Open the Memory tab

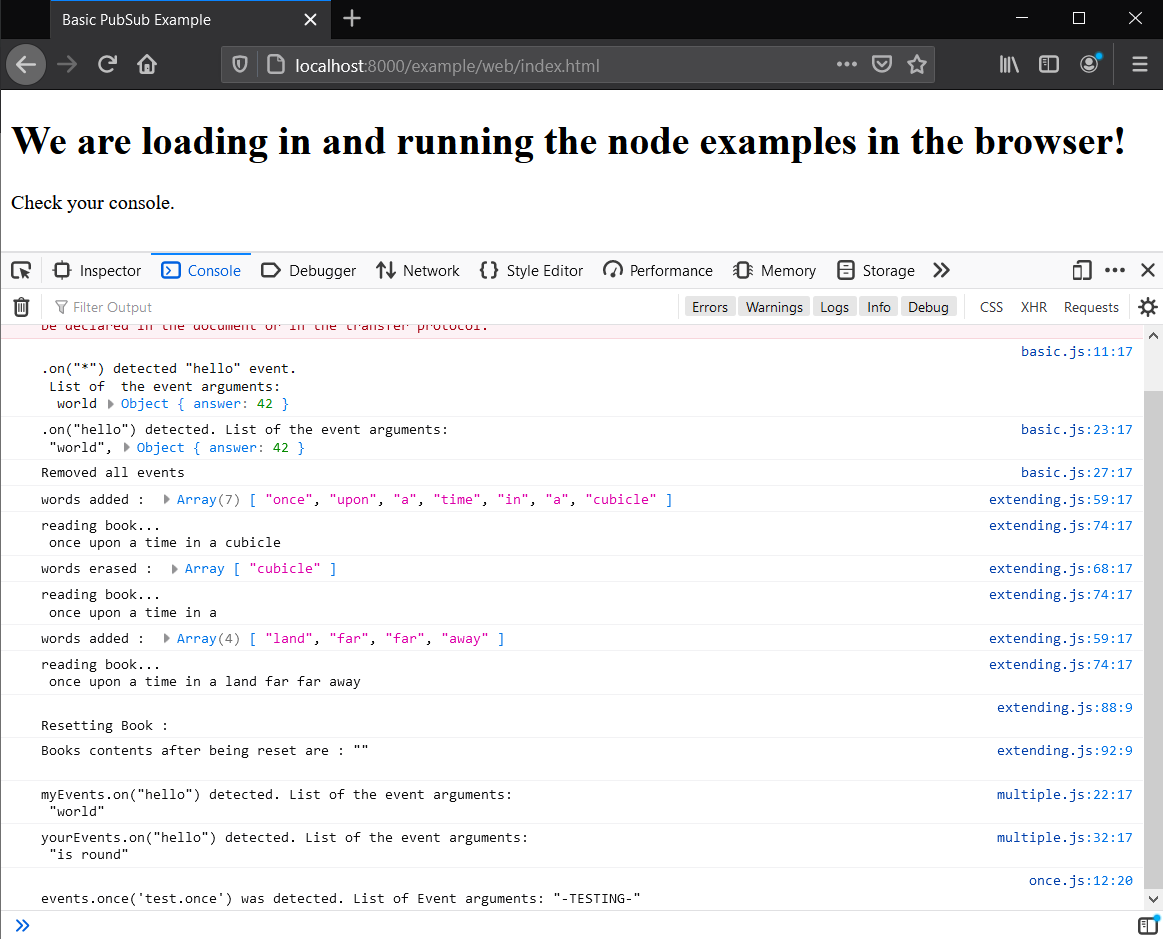pos(774,271)
